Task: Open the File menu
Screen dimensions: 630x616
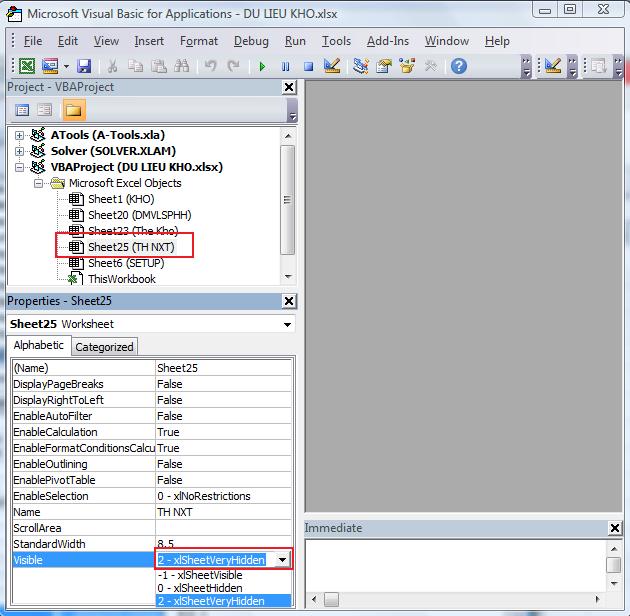Action: 33,41
